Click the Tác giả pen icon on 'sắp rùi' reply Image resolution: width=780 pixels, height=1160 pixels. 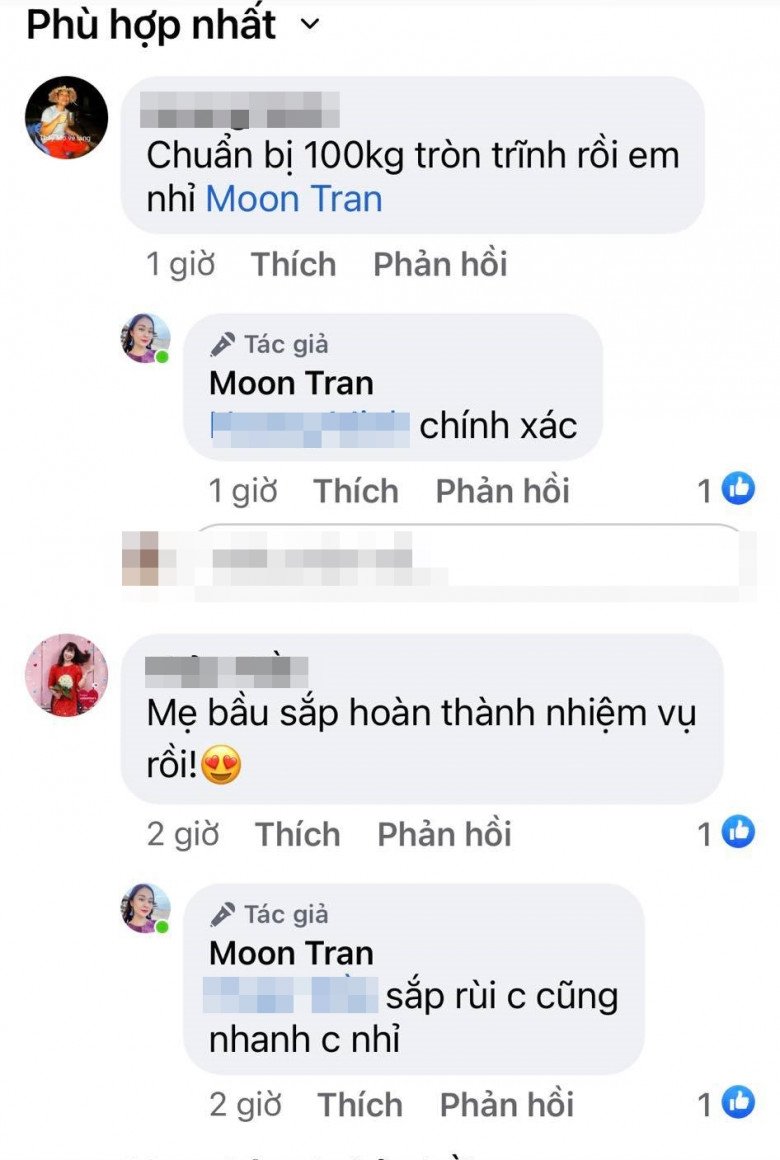[222, 914]
